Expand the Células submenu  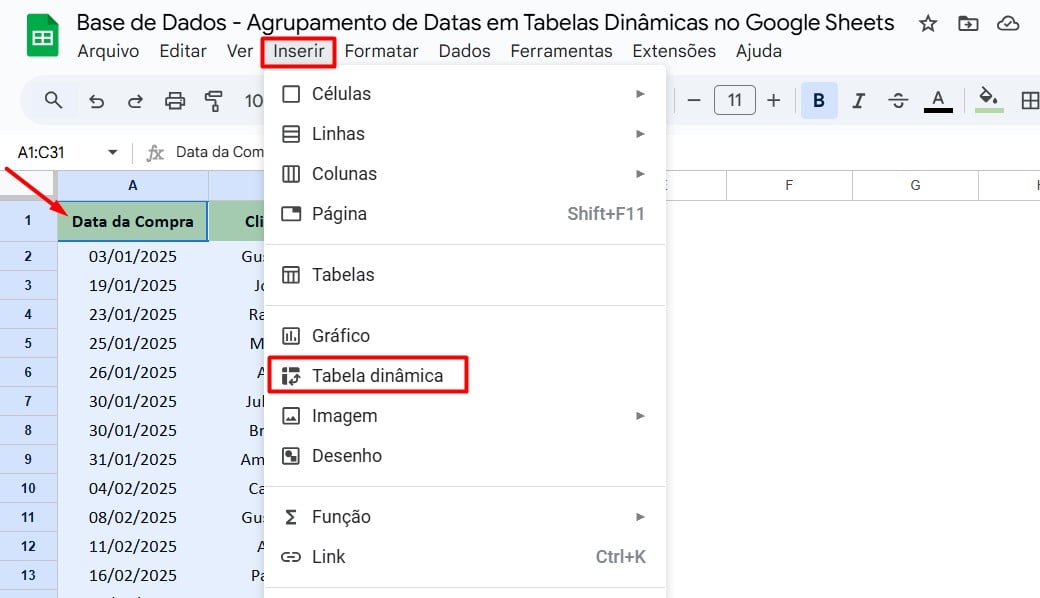tap(464, 94)
